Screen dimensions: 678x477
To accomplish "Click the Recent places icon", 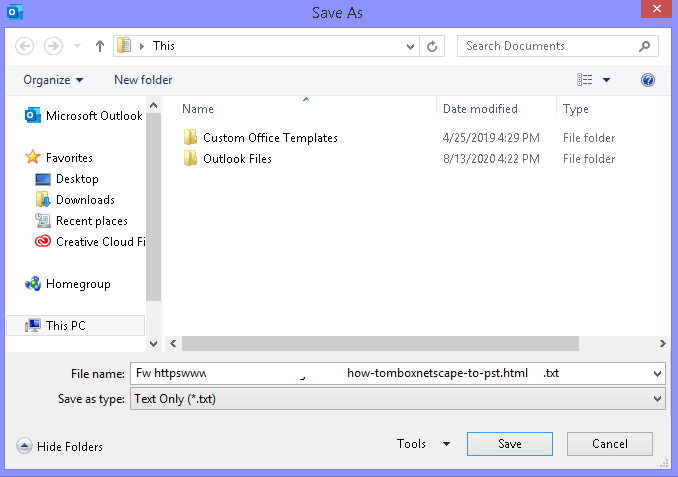I will (x=43, y=221).
